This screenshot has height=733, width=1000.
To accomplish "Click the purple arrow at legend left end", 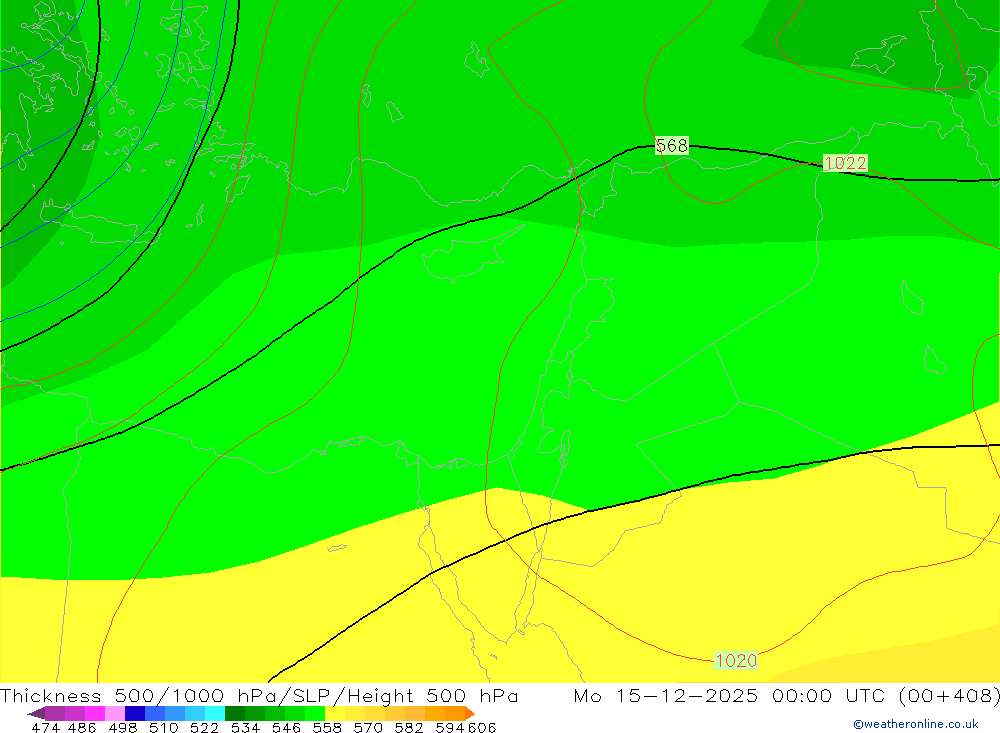I will (x=36, y=713).
